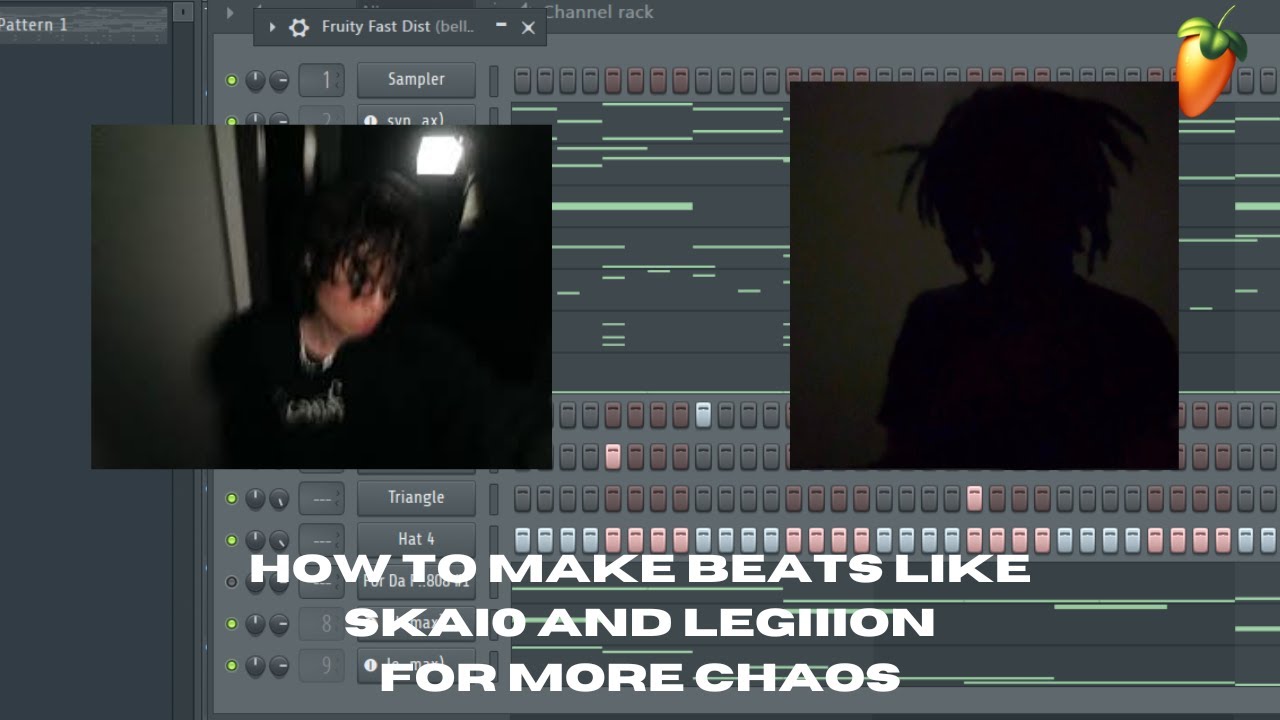Click the mixer track number 9 field

pyautogui.click(x=321, y=665)
